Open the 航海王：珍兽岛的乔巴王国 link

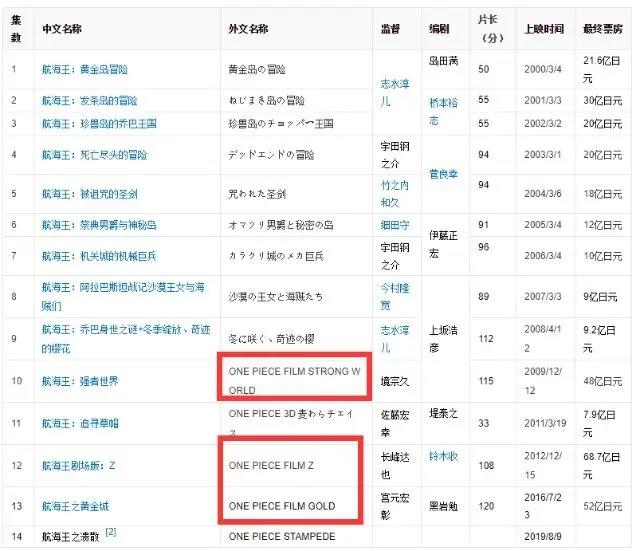pos(99,124)
